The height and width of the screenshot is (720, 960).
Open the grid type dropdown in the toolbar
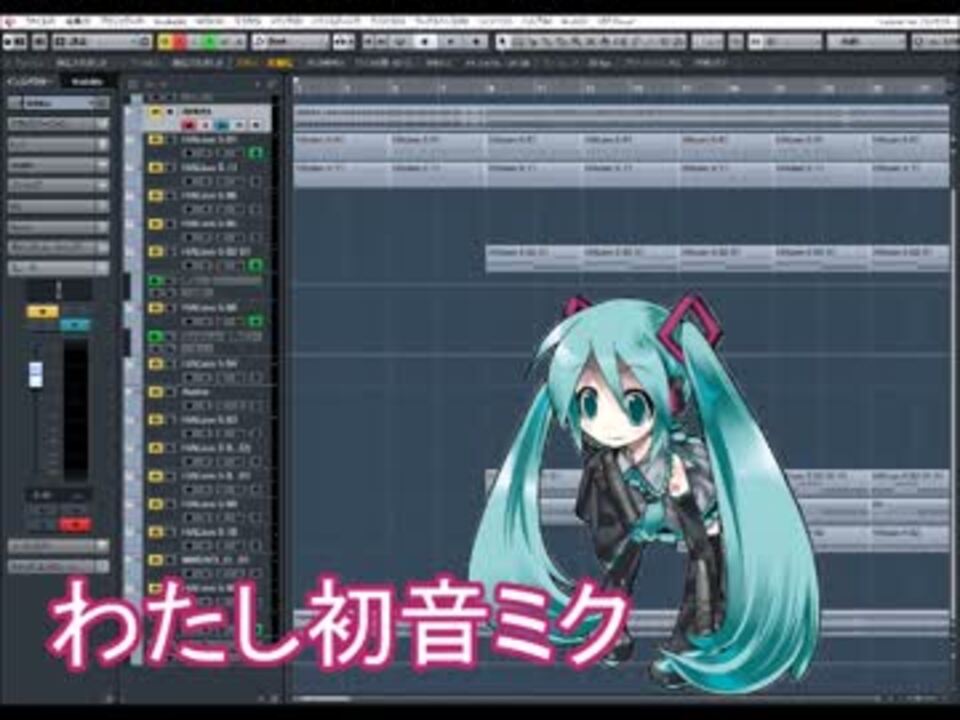pos(866,42)
